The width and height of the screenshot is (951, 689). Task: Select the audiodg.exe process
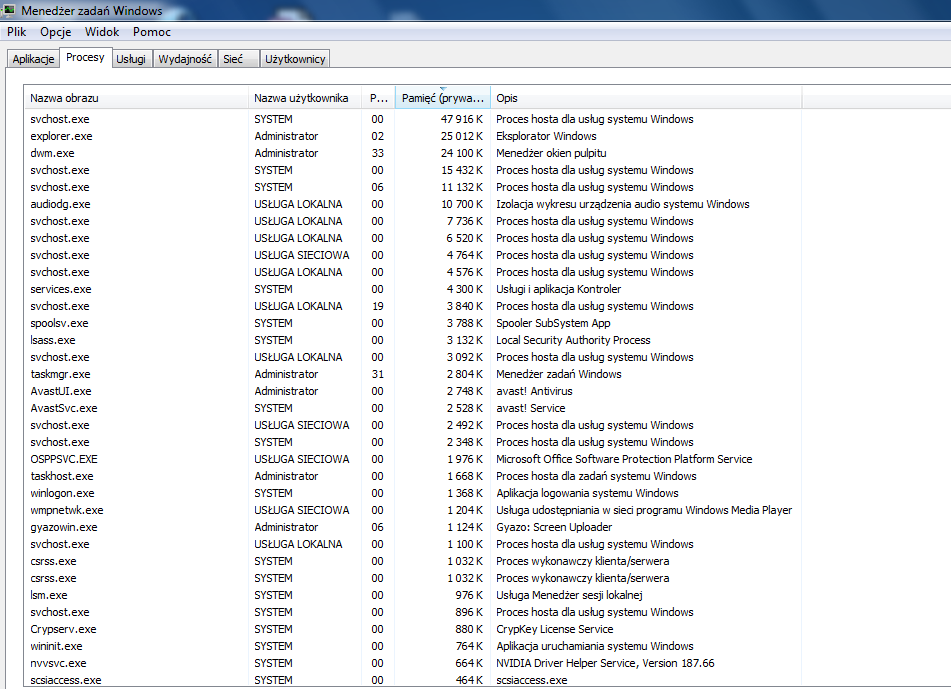click(x=412, y=204)
